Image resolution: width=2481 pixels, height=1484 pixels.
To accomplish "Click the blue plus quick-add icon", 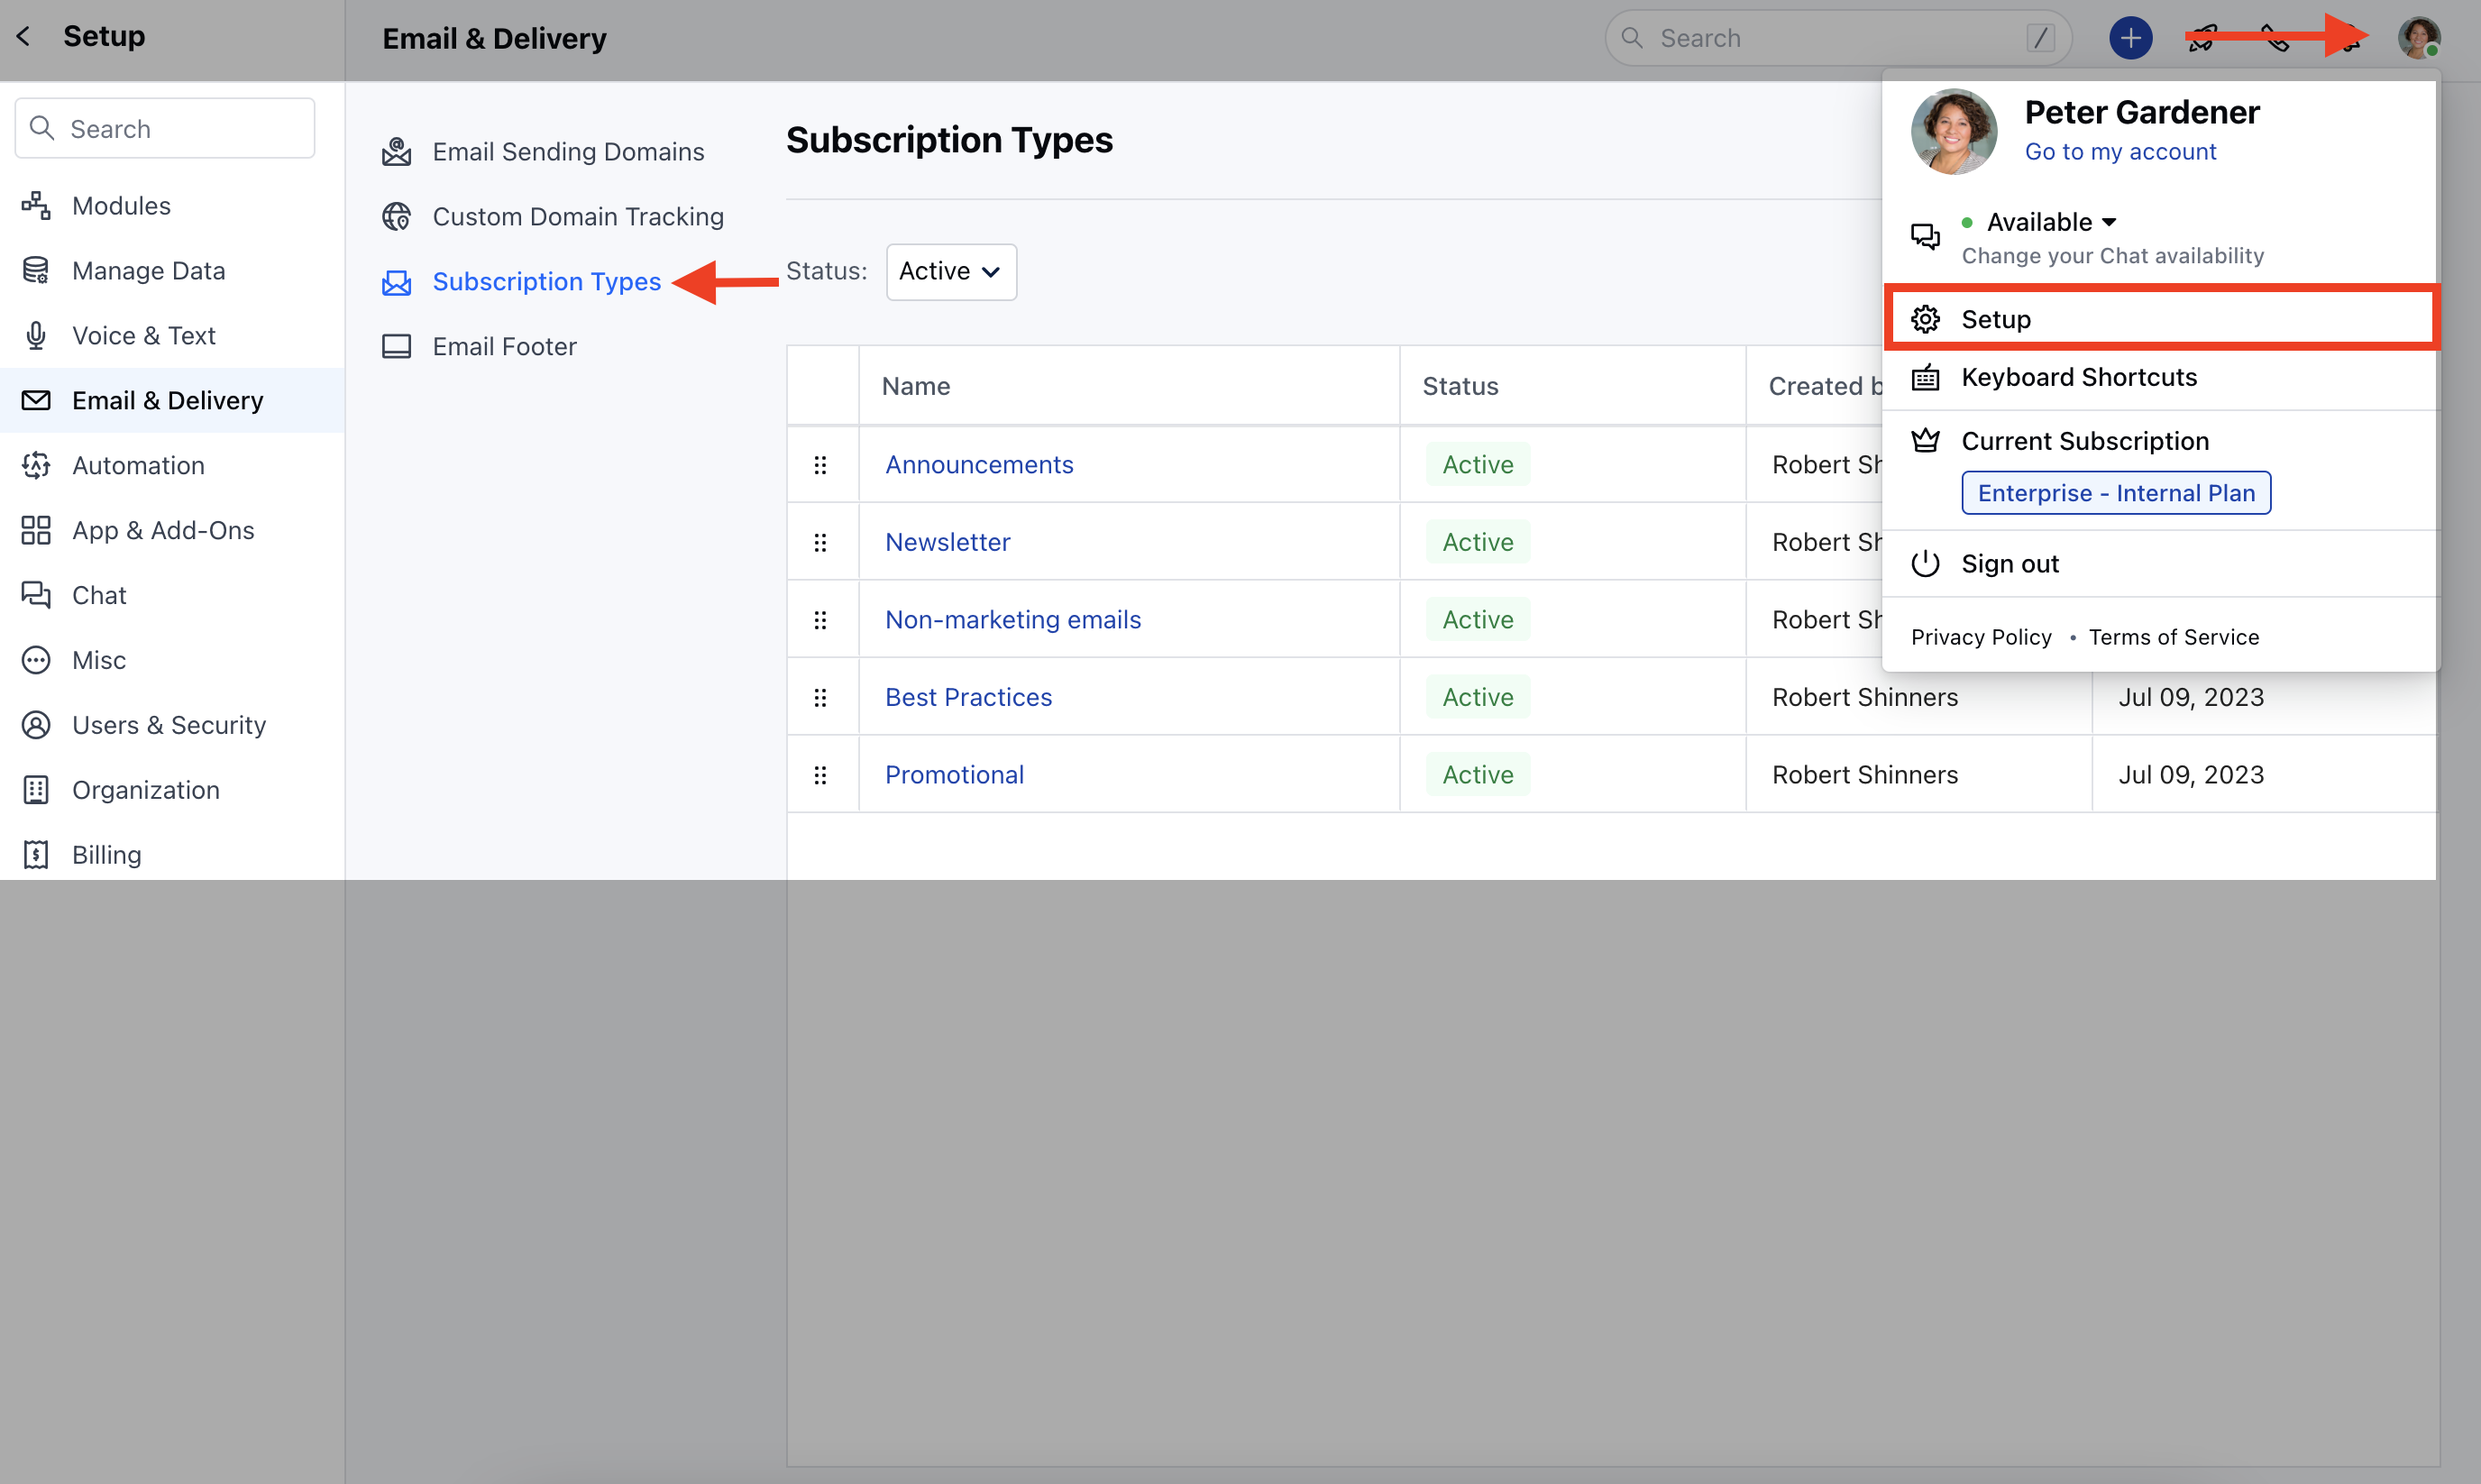I will pos(2130,39).
